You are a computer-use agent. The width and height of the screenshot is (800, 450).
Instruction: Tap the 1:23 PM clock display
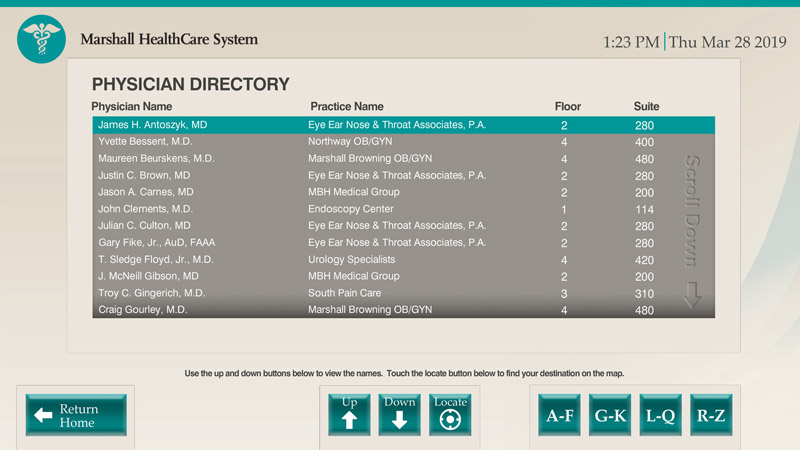tap(631, 42)
